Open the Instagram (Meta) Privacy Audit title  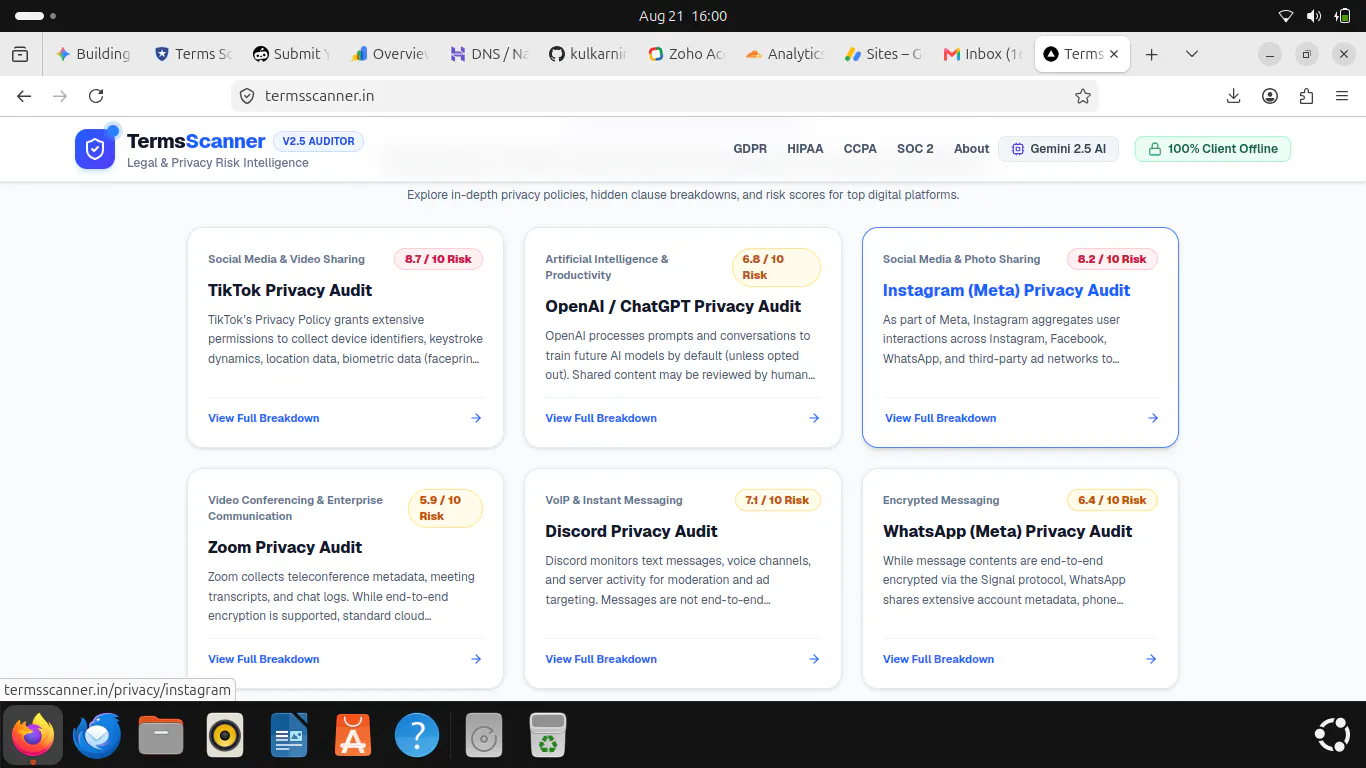coord(1006,290)
